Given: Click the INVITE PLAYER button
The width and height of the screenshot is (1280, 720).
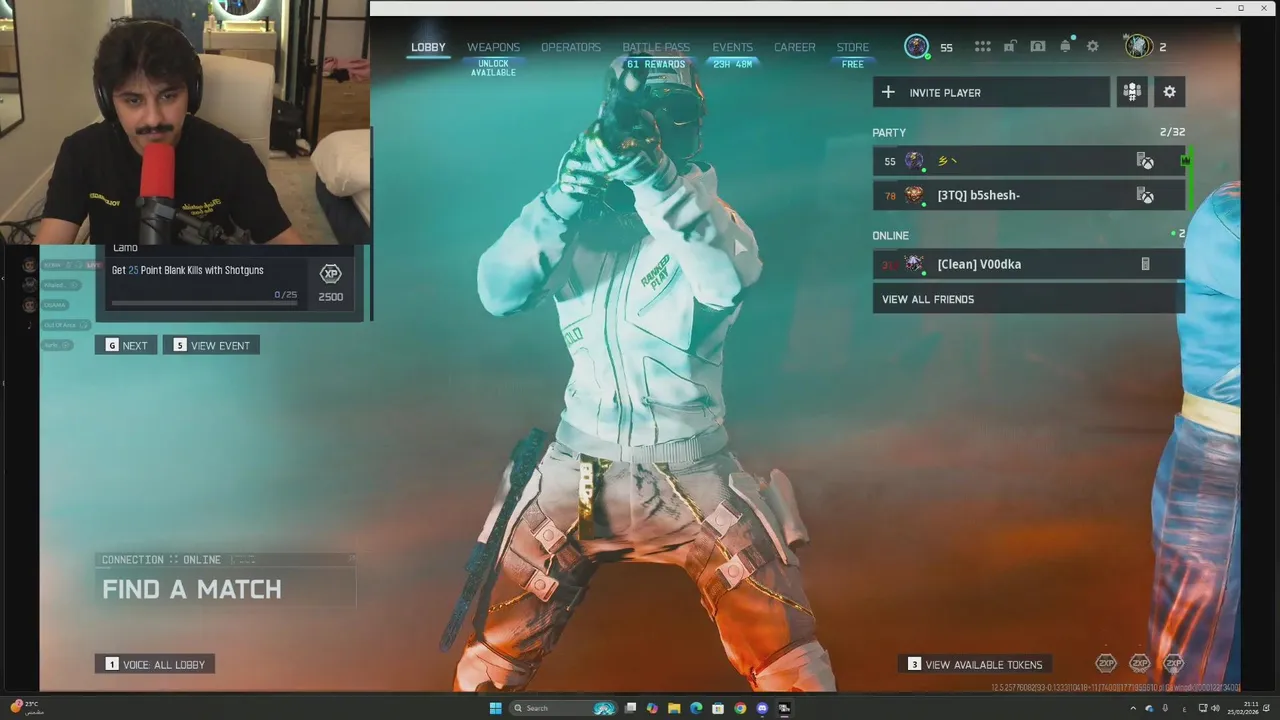Looking at the screenshot, I should [991, 92].
